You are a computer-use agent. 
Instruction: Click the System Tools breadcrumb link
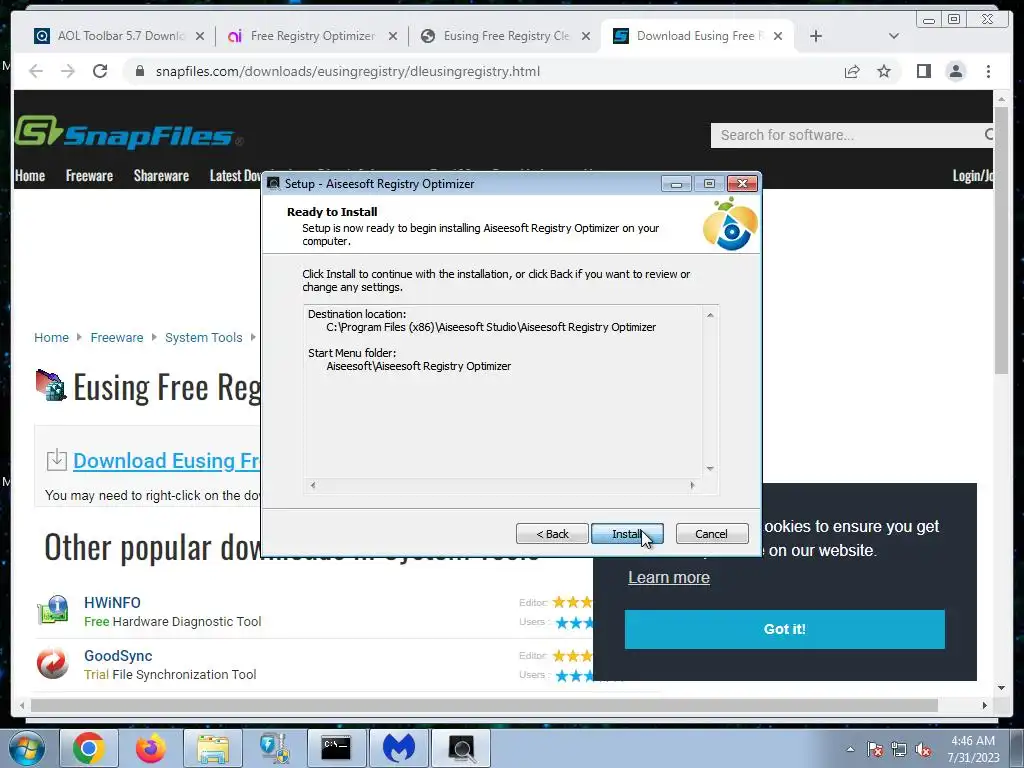pyautogui.click(x=204, y=338)
